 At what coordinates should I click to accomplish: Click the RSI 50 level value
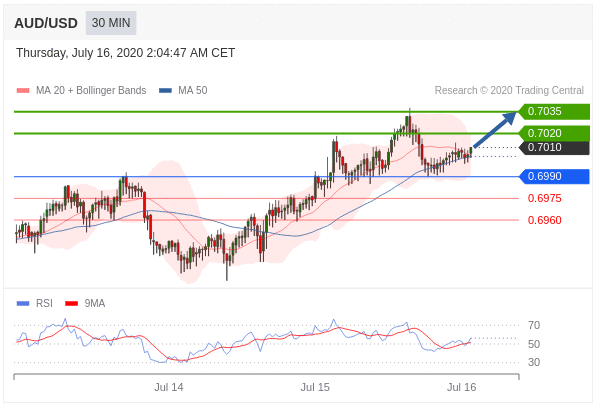(x=534, y=344)
